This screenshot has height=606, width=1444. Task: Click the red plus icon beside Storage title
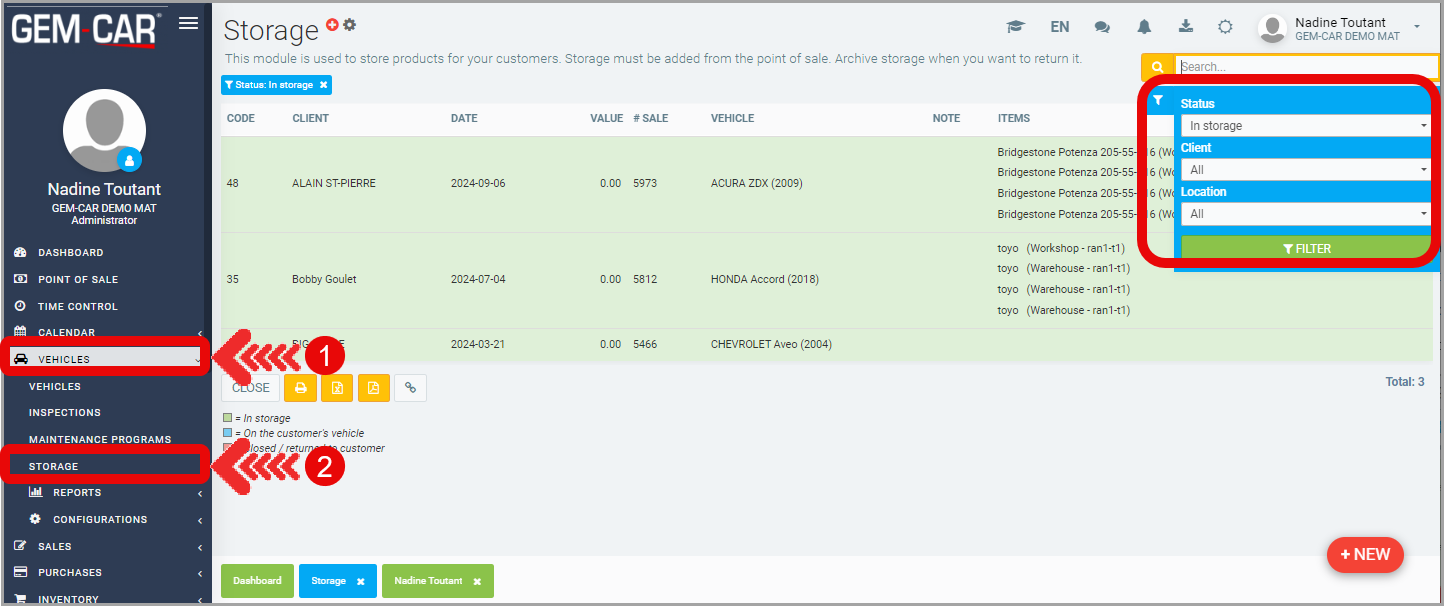click(x=333, y=25)
